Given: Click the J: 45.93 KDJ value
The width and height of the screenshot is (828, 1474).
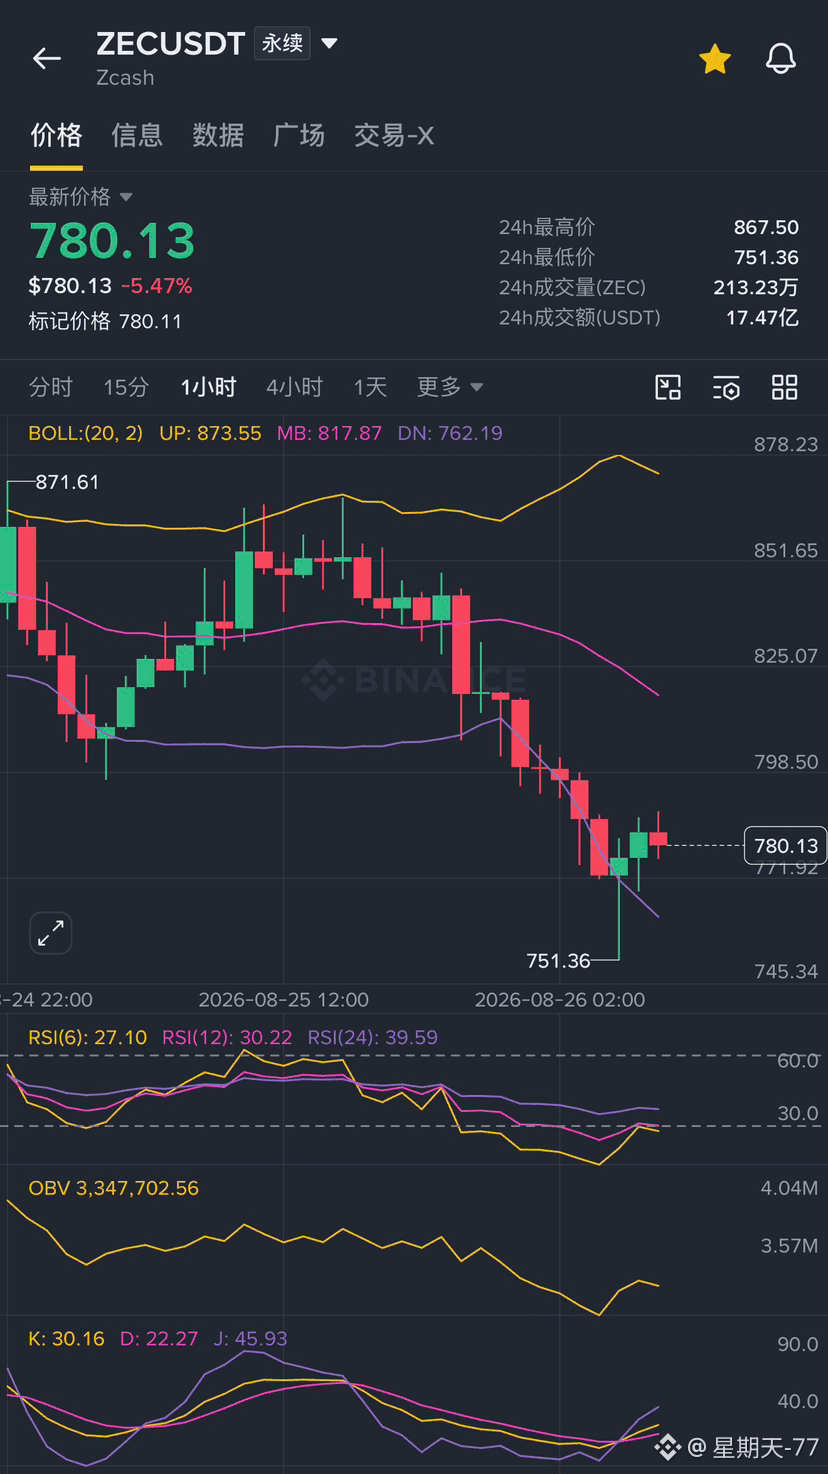Looking at the screenshot, I should pyautogui.click(x=250, y=1338).
